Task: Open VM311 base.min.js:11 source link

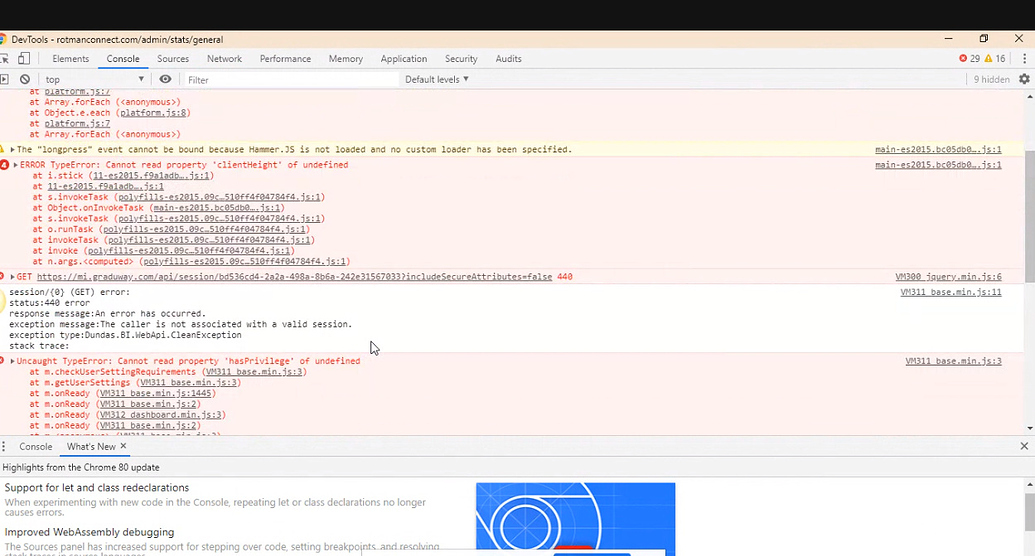Action: tap(951, 292)
